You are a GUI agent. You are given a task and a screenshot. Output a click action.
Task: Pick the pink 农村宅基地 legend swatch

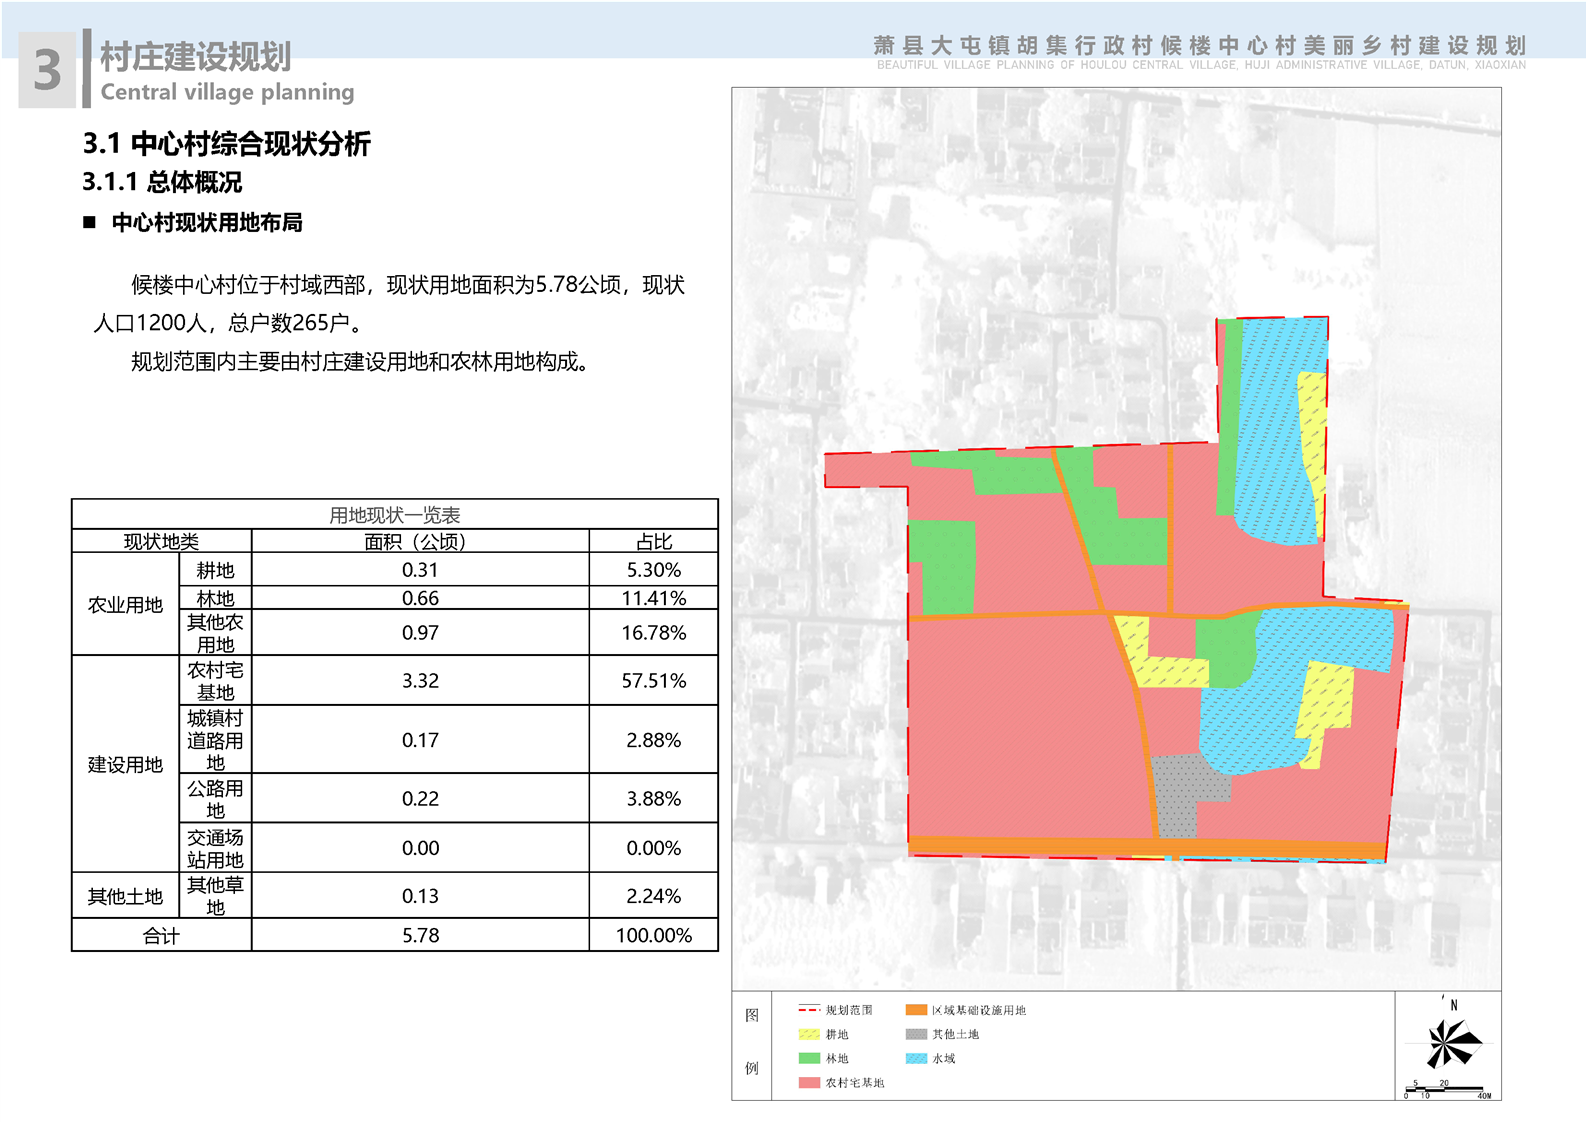[809, 1083]
